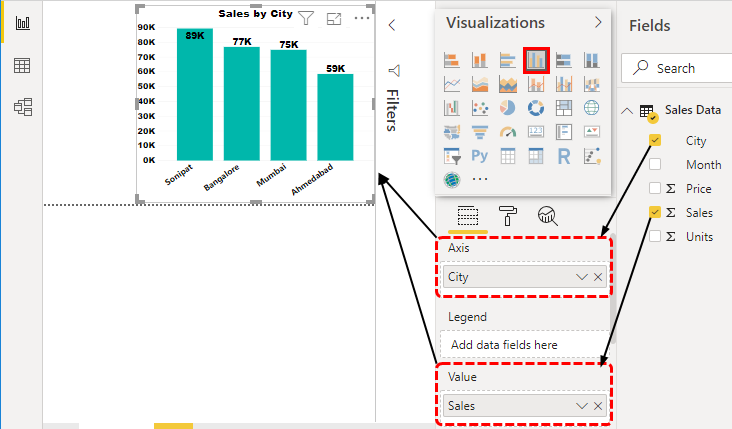Click Legend 'Add data fields here' well
Screen dimensions: 732x429
pos(524,345)
